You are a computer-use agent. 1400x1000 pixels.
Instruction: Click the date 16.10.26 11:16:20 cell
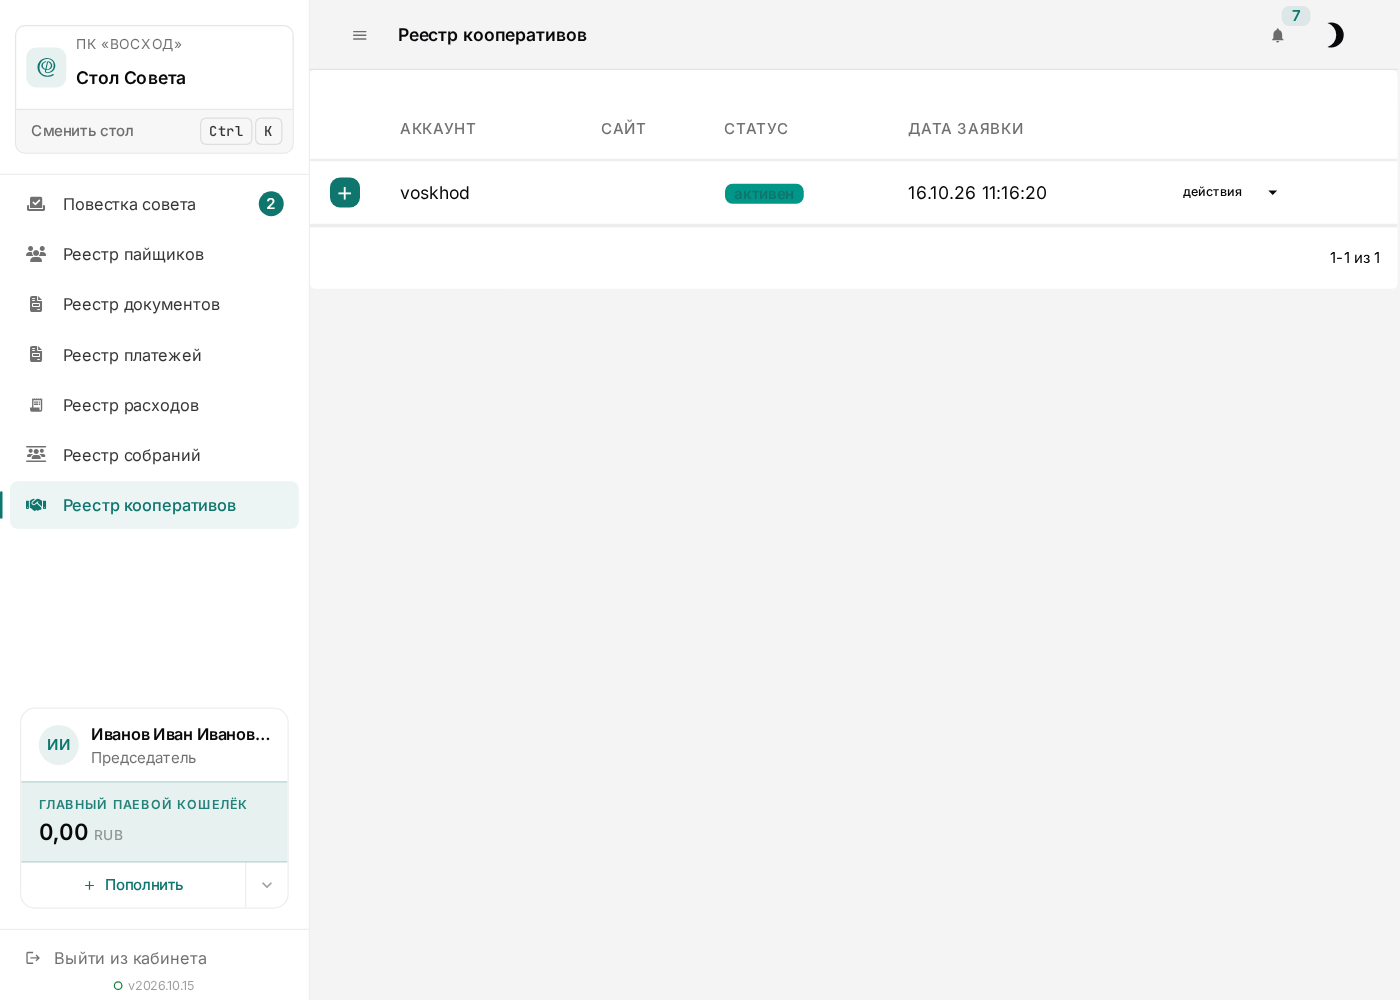(977, 193)
